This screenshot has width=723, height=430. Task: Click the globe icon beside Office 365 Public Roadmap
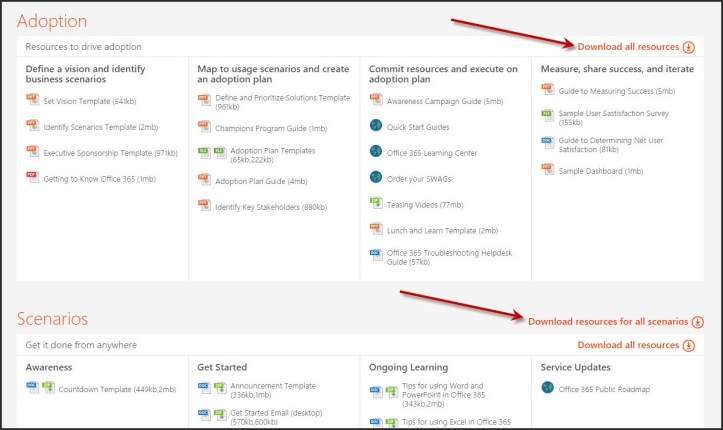click(x=547, y=387)
